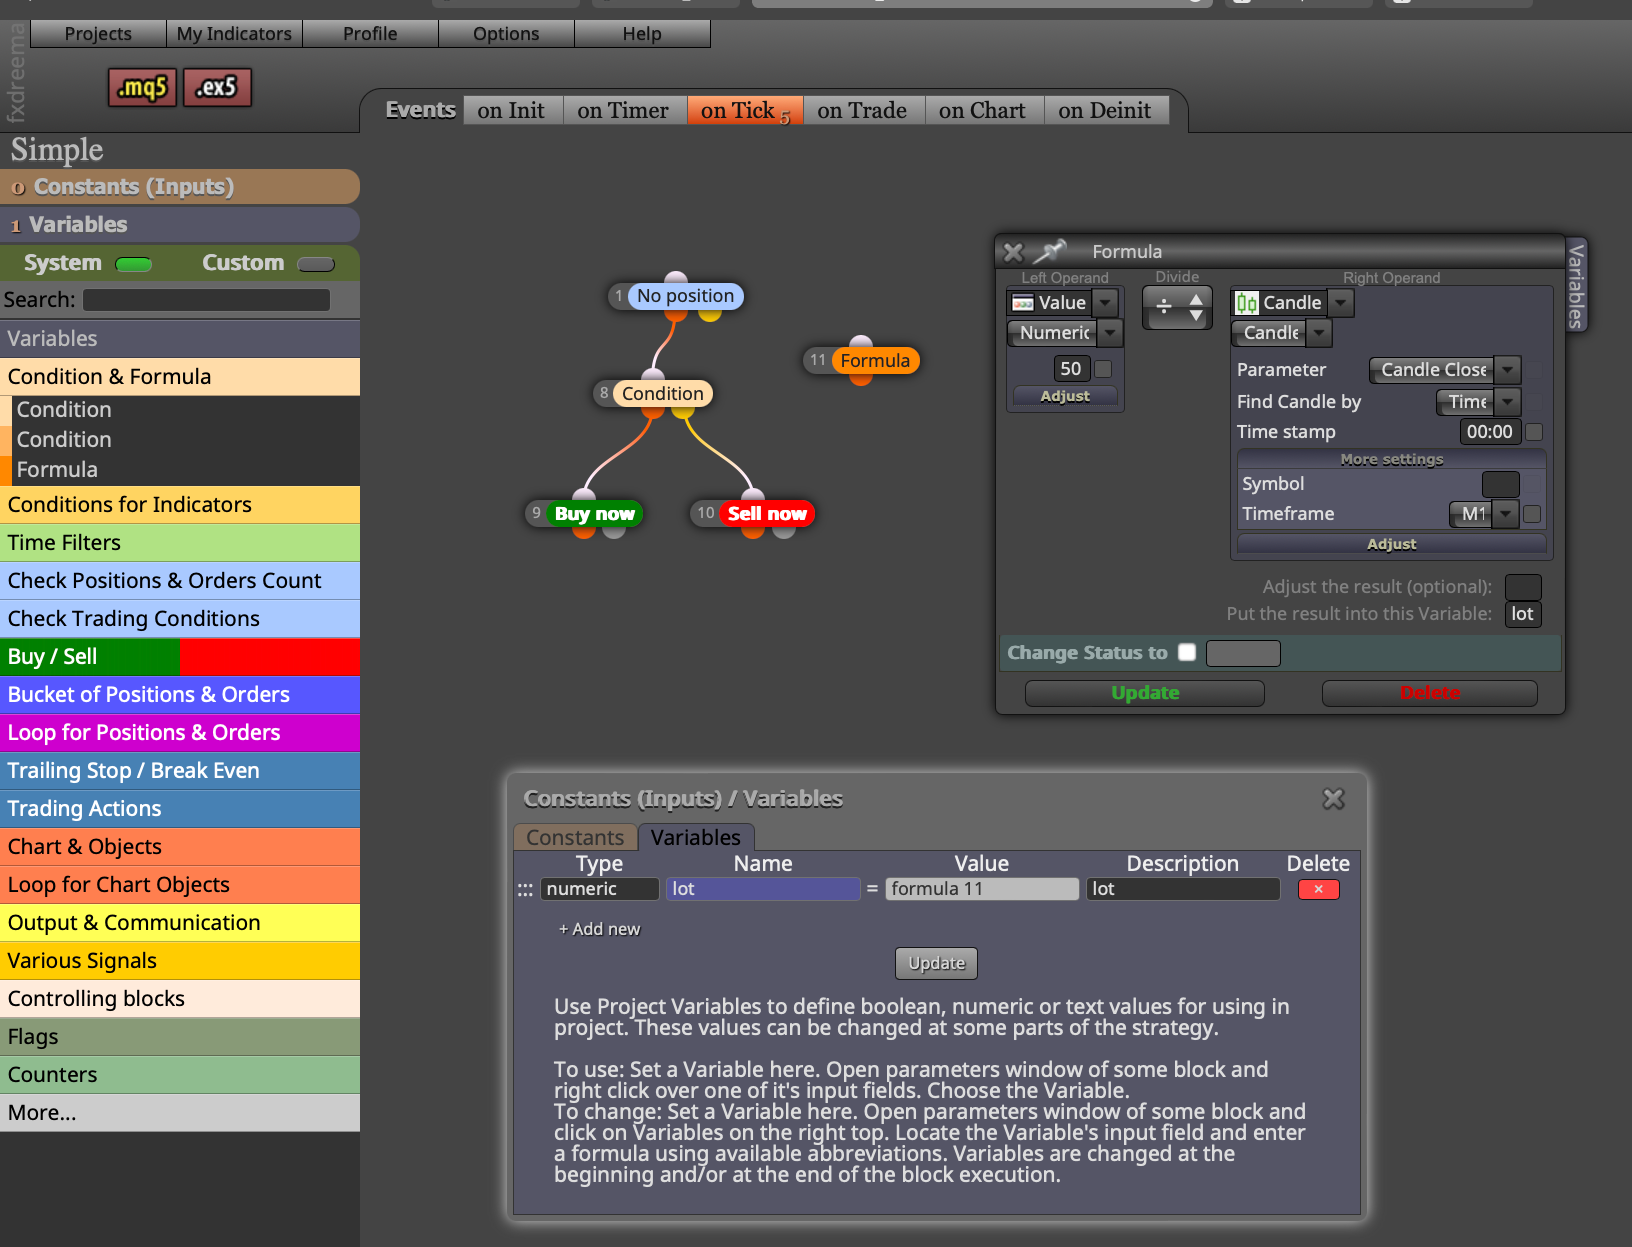Toggle the Custom blocks switch
The width and height of the screenshot is (1632, 1247).
(316, 264)
